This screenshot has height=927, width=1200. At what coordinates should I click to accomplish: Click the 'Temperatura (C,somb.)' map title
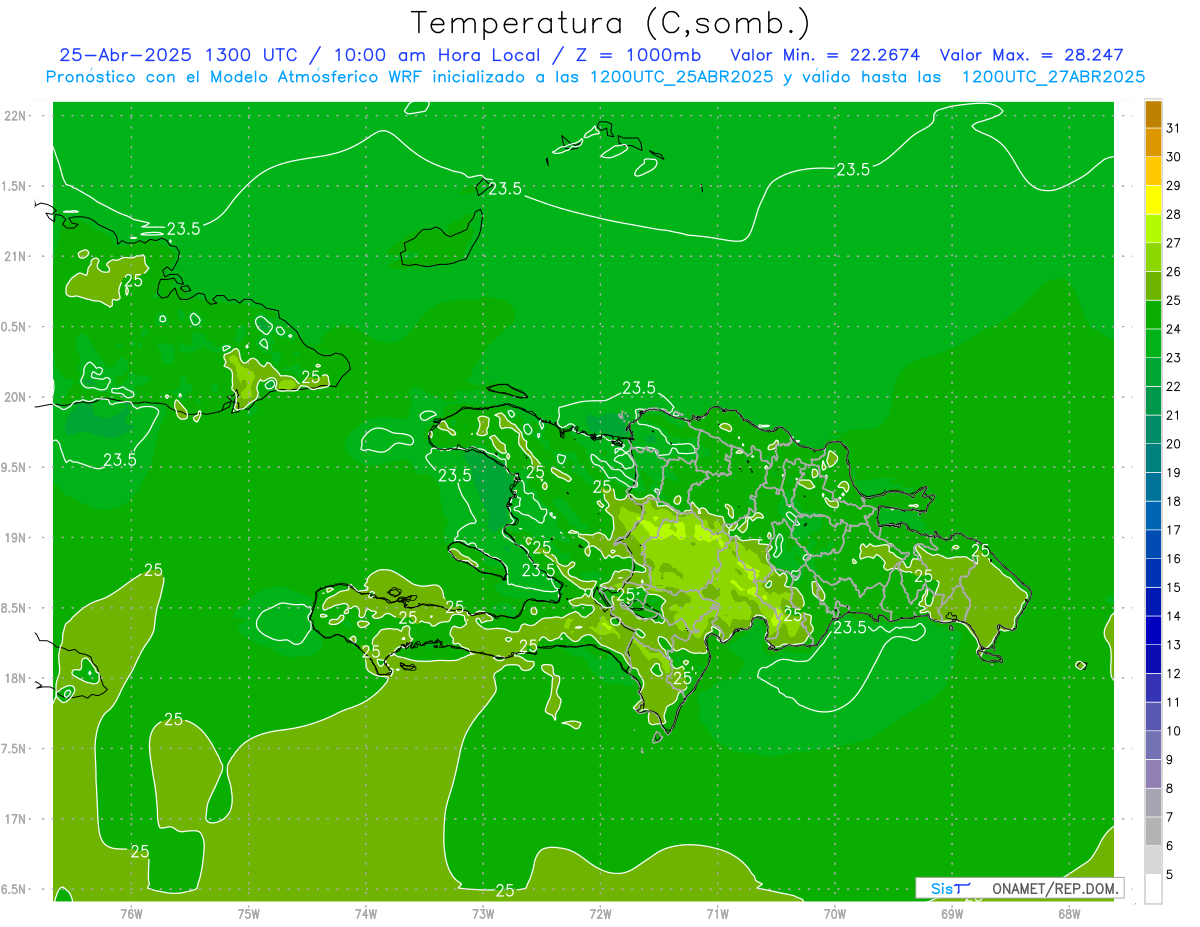[611, 22]
